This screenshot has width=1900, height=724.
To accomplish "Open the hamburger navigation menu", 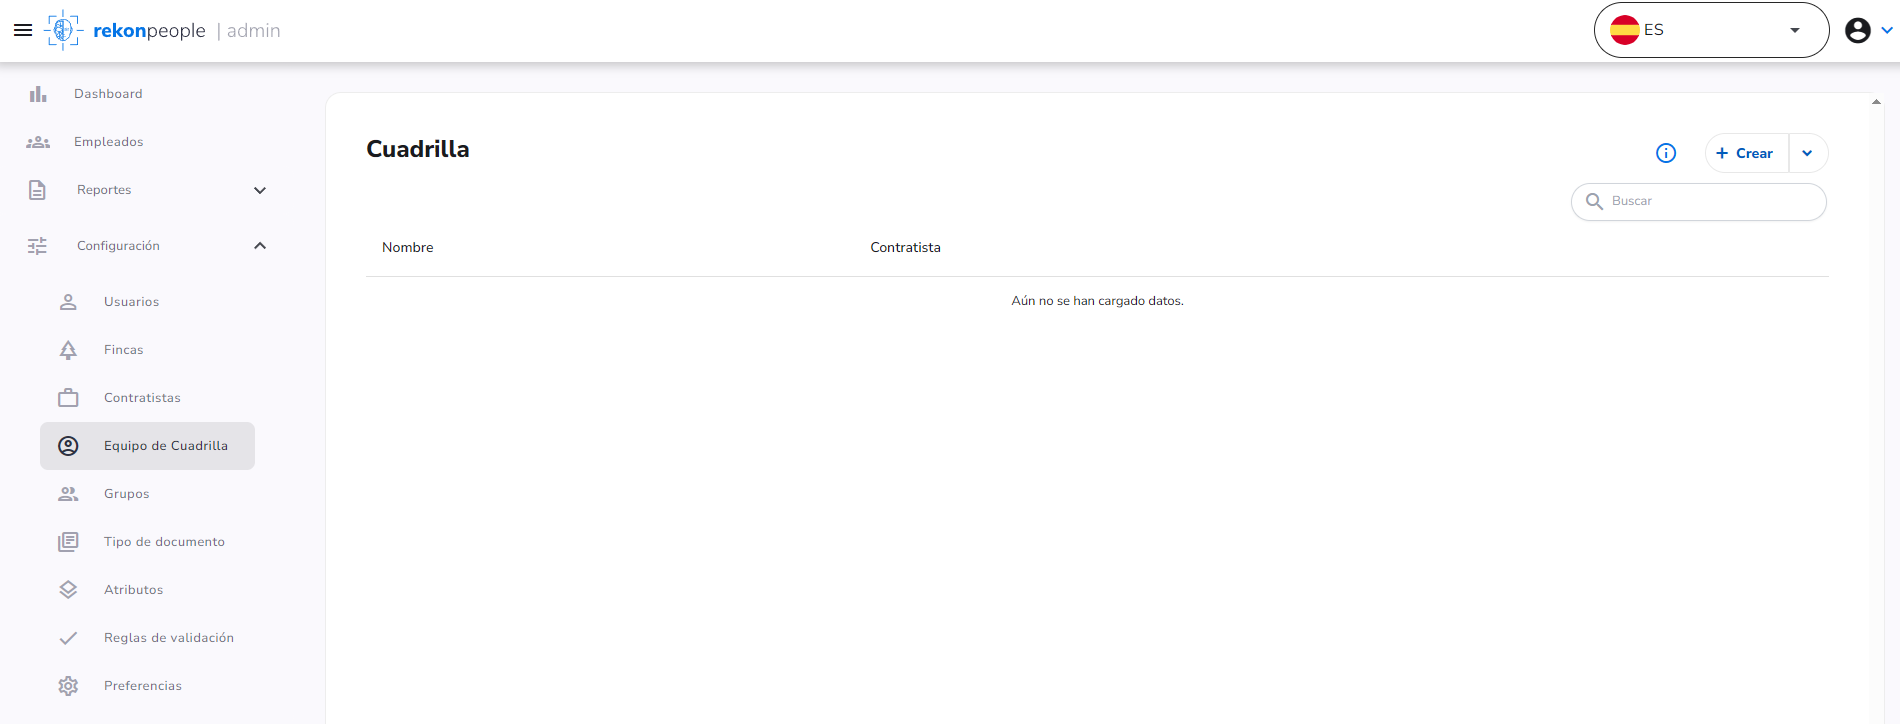I will click(23, 30).
